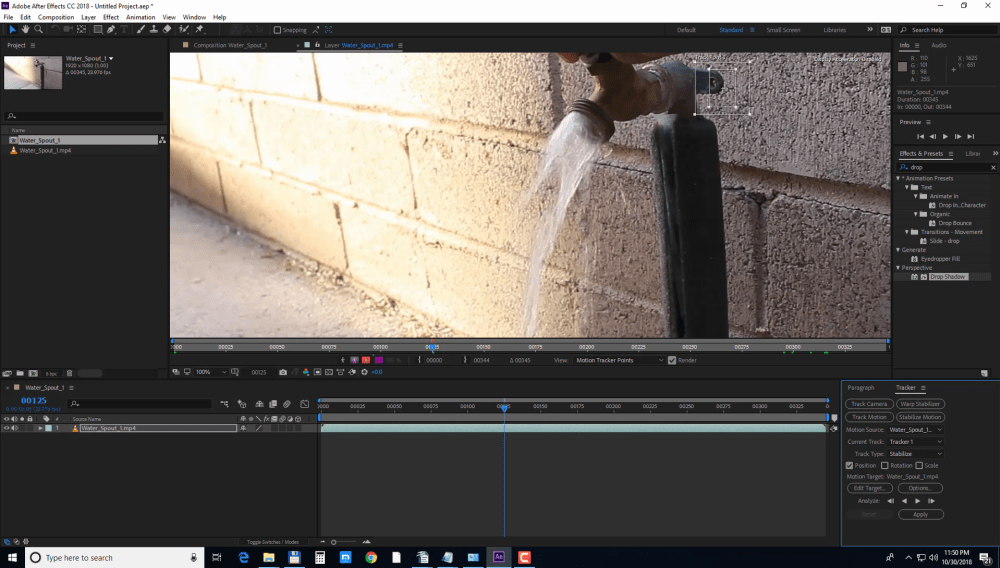
Task: Click the Set In point bracket icon
Action: (x=419, y=360)
